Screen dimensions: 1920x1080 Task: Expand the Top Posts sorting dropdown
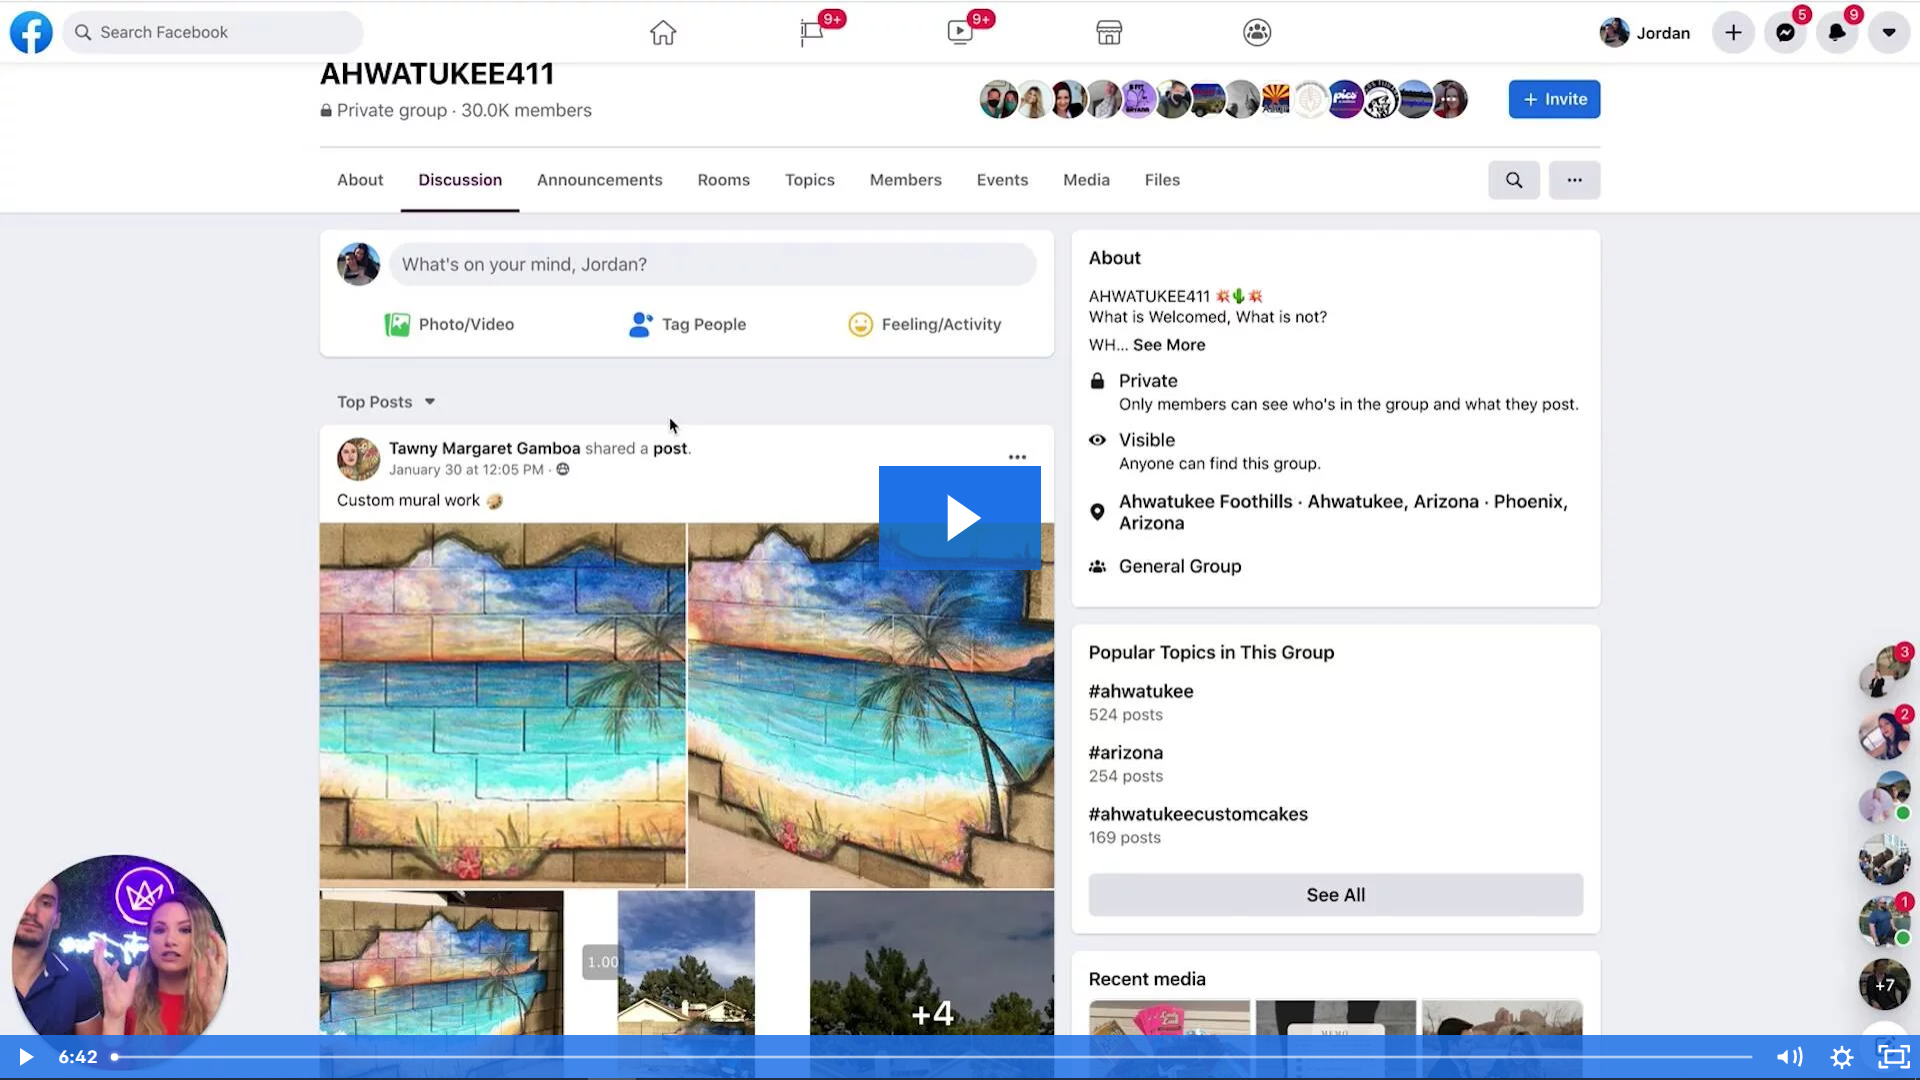(x=386, y=402)
